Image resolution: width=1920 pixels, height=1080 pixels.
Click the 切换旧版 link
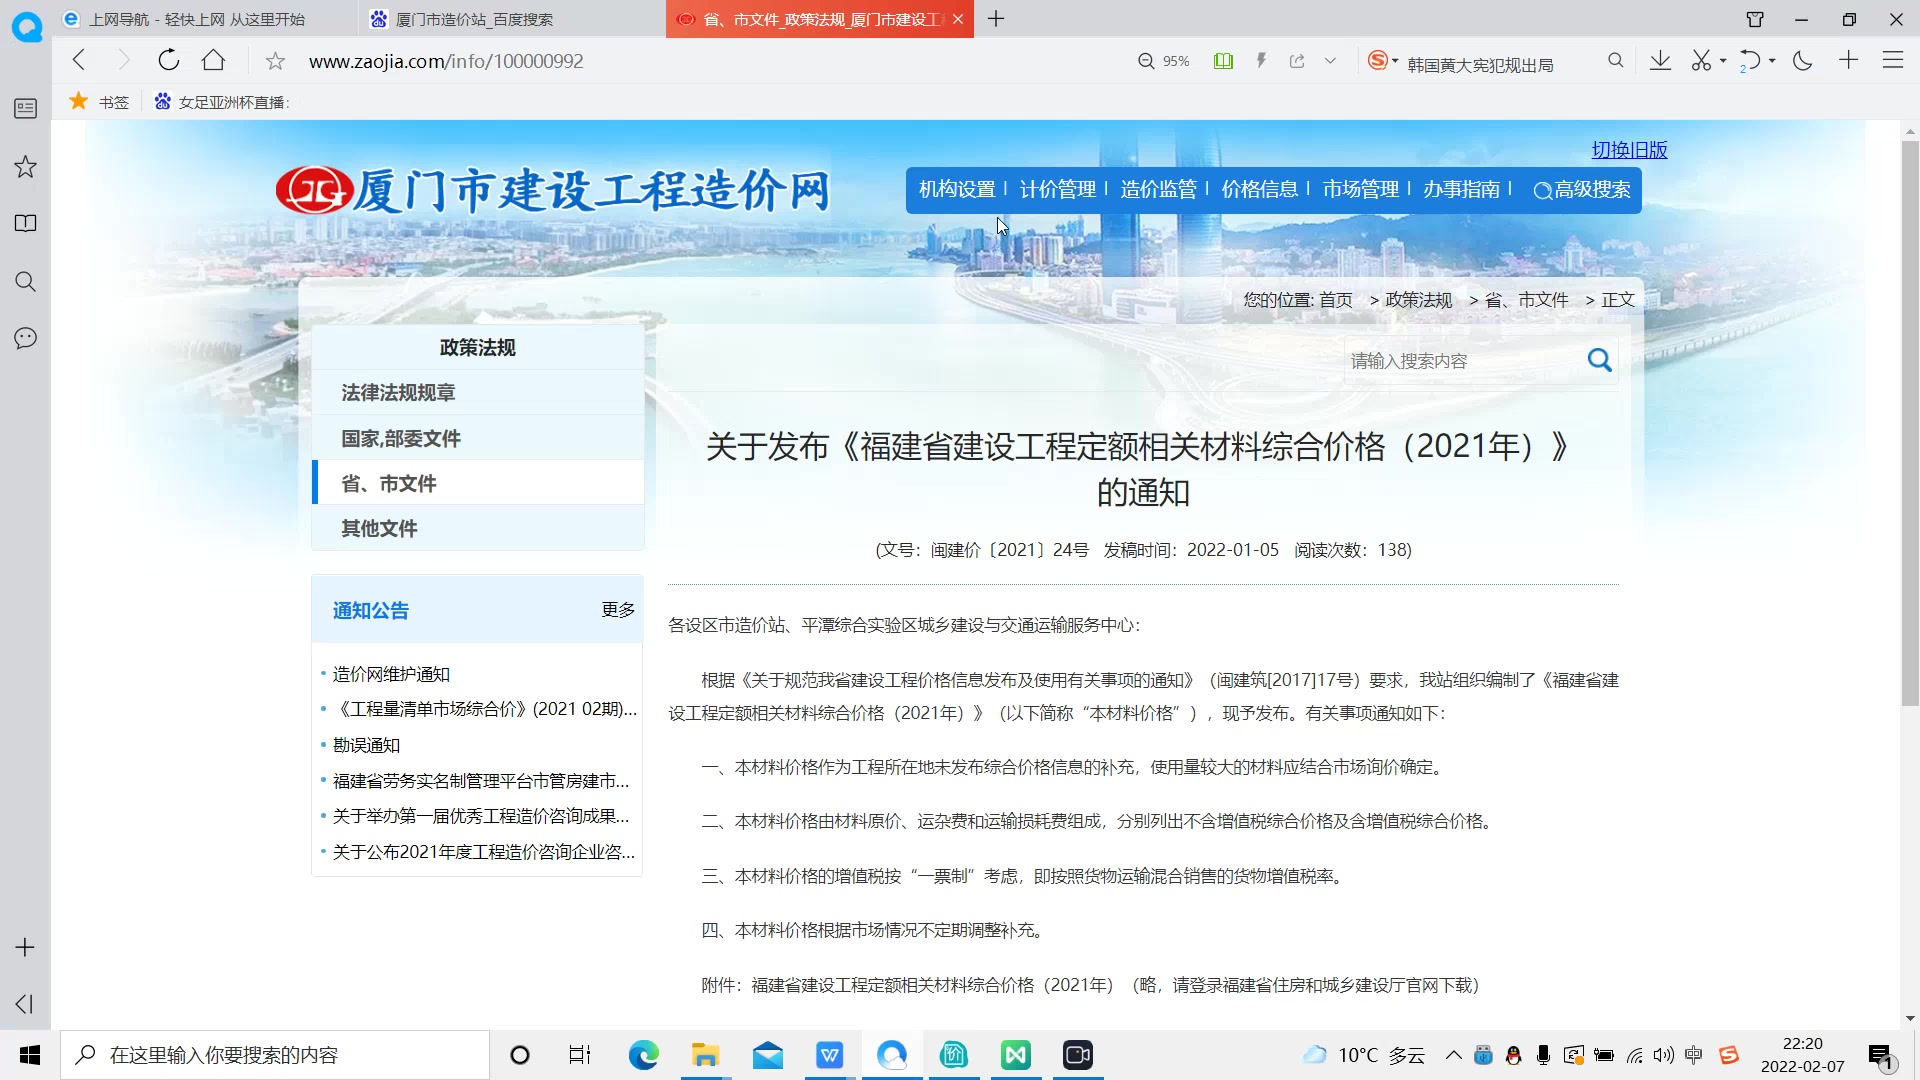pyautogui.click(x=1629, y=150)
